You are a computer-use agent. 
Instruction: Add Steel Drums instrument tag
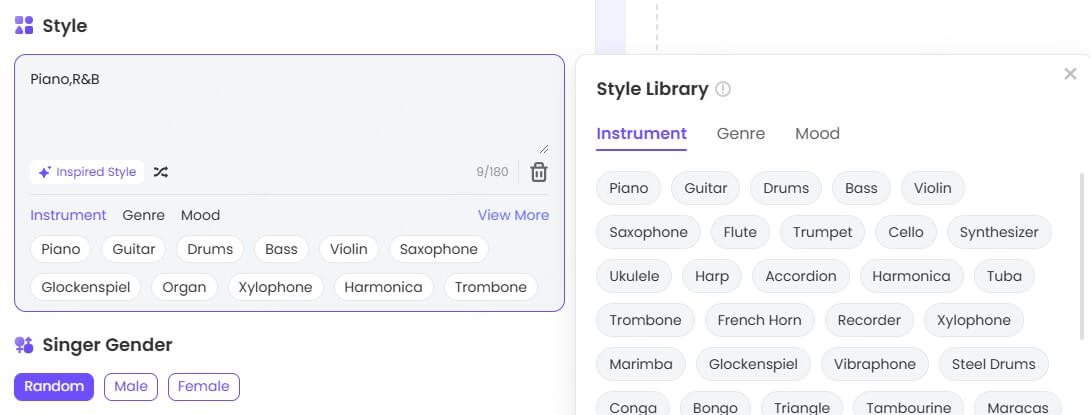(x=993, y=364)
